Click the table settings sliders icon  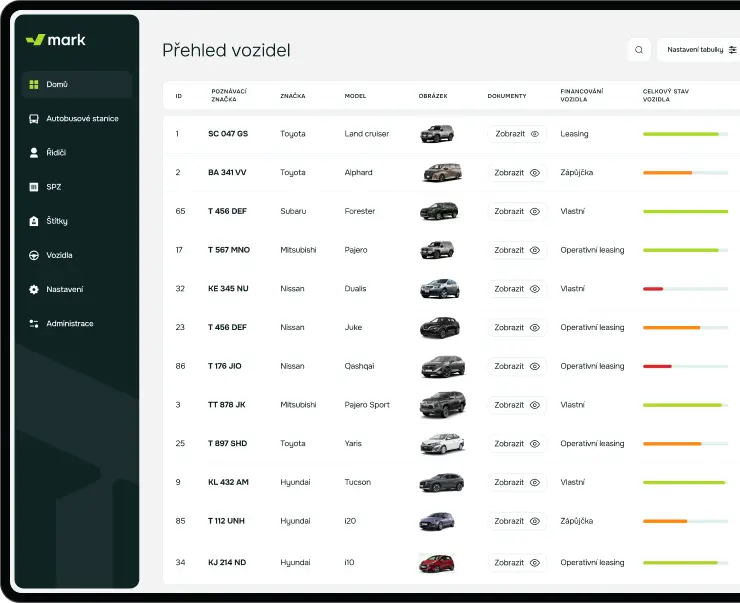(732, 50)
